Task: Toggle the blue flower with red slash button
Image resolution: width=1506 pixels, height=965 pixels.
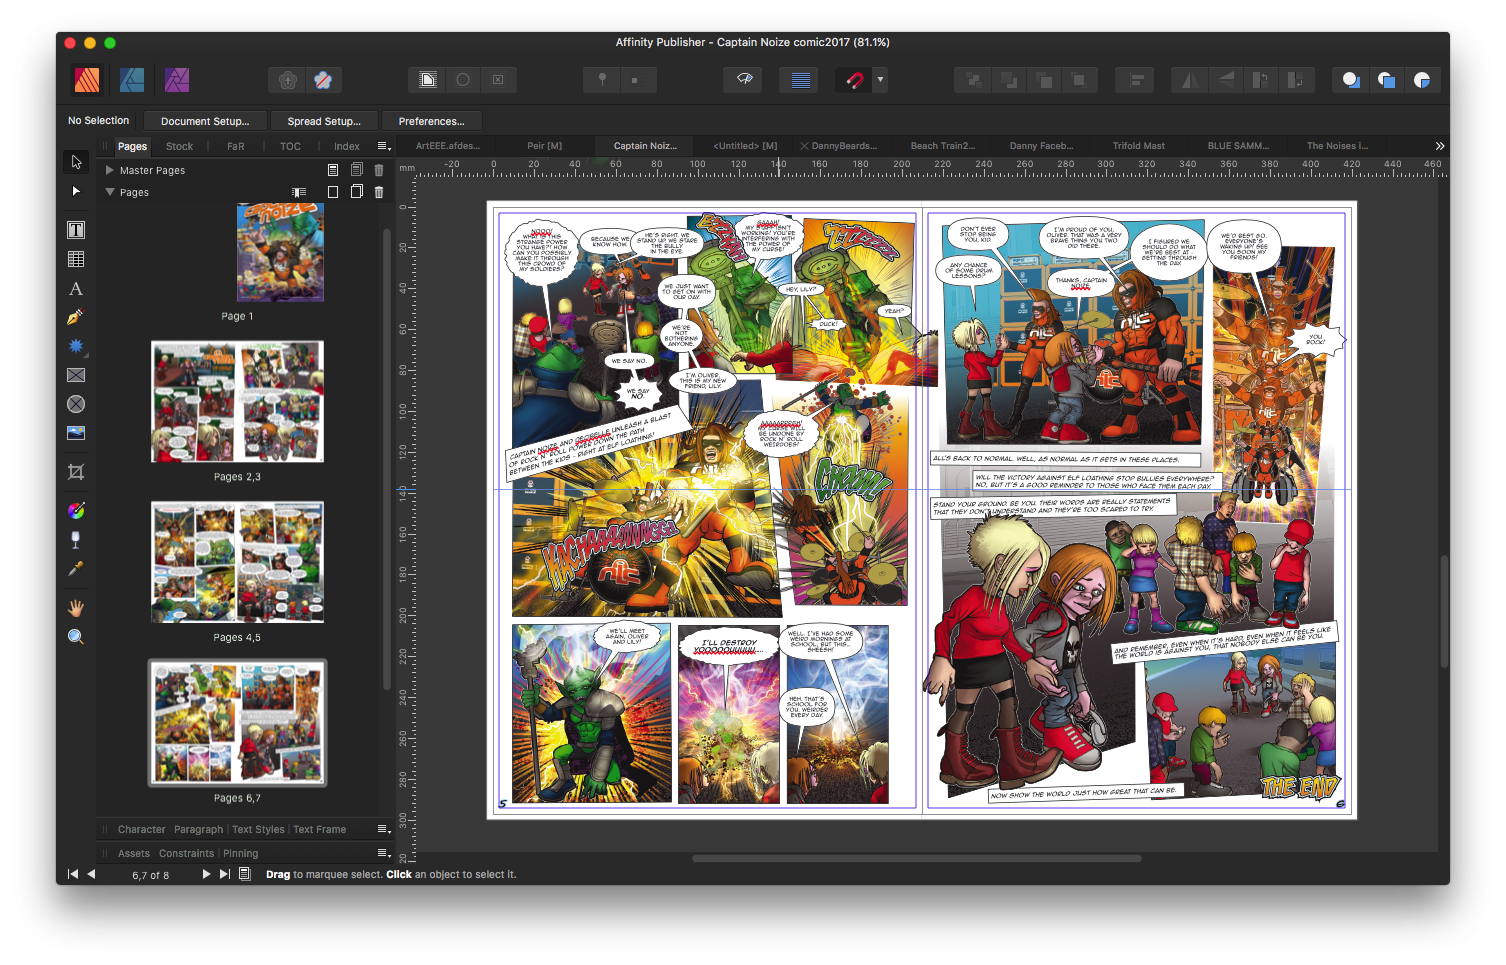Action: [323, 80]
